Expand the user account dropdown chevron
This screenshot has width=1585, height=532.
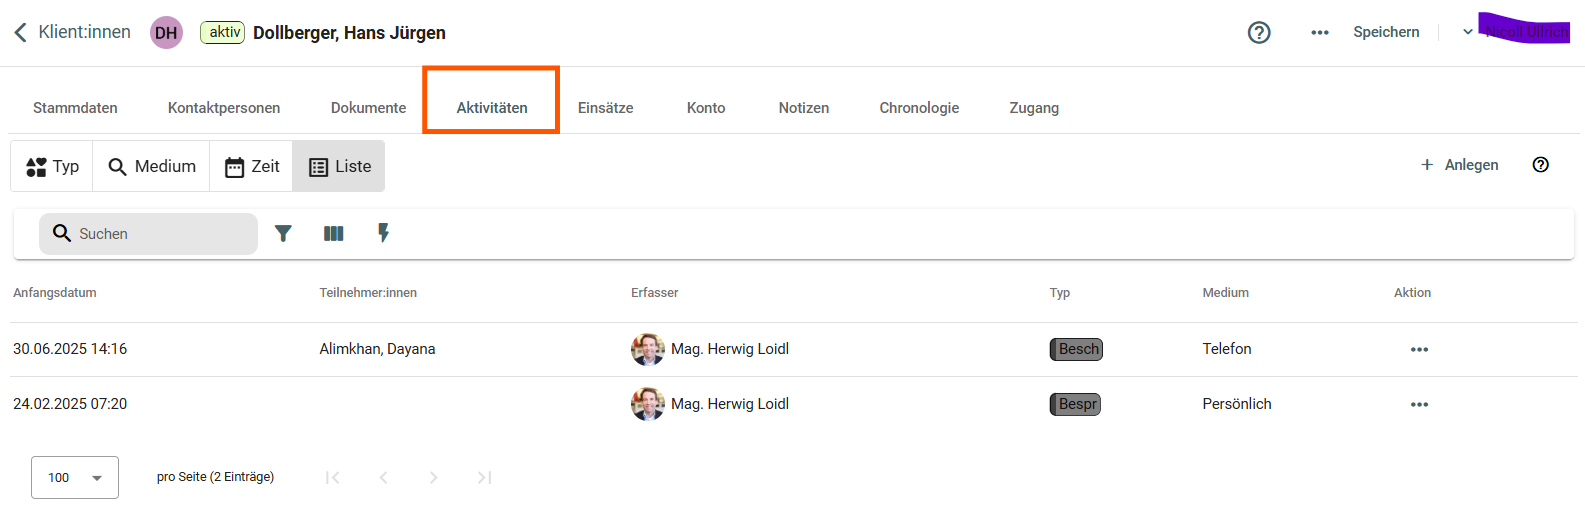(1467, 32)
